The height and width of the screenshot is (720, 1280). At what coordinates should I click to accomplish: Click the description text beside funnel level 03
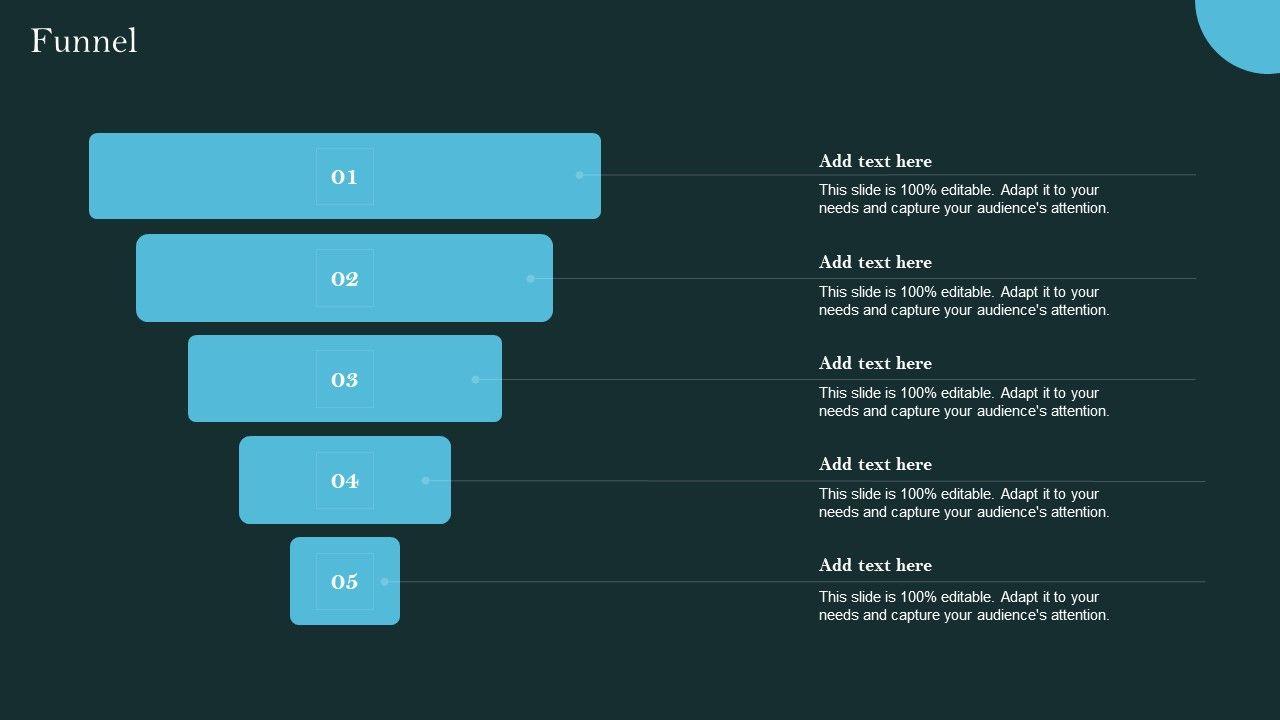pos(963,402)
